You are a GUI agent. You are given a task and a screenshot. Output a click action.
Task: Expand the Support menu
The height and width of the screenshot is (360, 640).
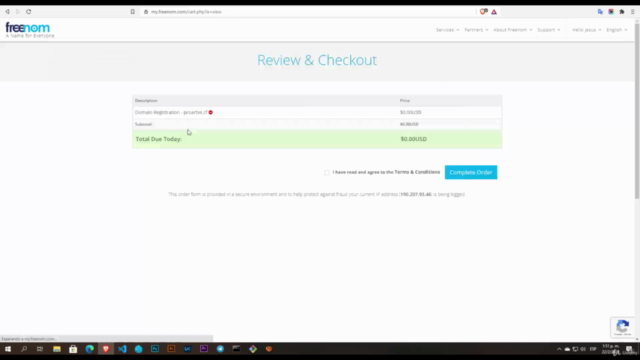point(549,30)
